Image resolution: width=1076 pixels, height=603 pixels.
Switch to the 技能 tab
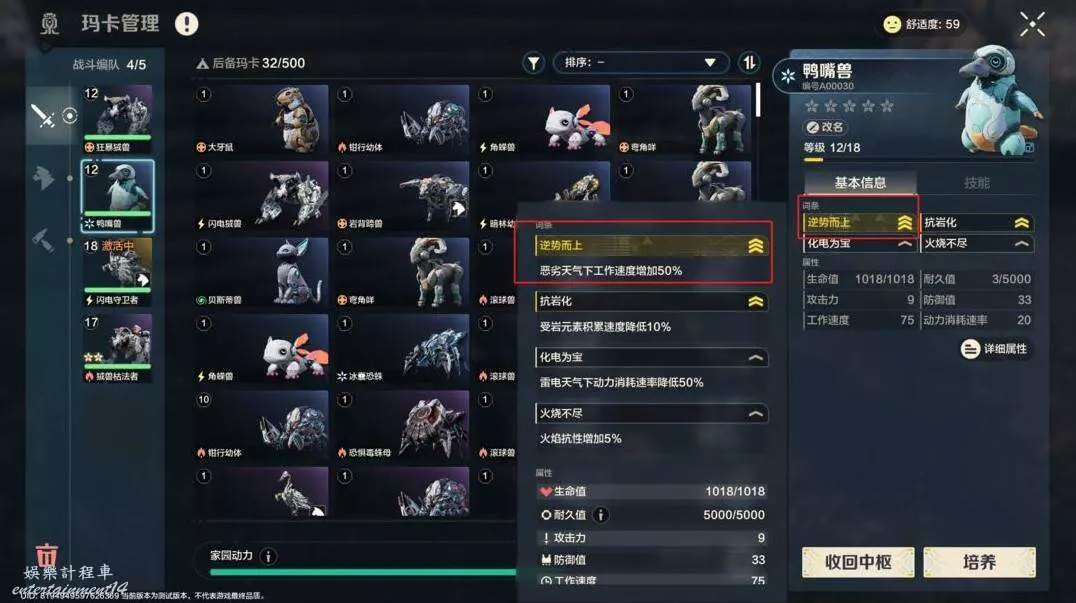976,182
